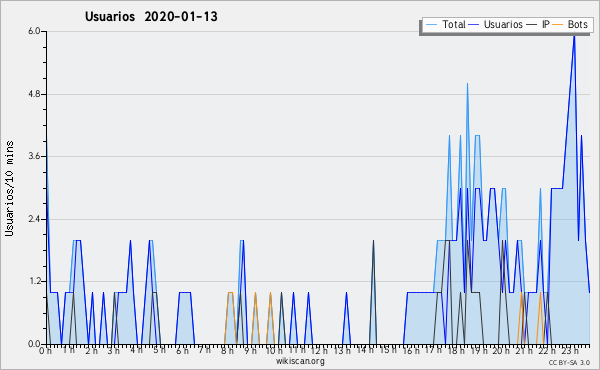Screen dimensions: 600x370
Task: Click the y-axis value 1.2
Action: pos(34,282)
